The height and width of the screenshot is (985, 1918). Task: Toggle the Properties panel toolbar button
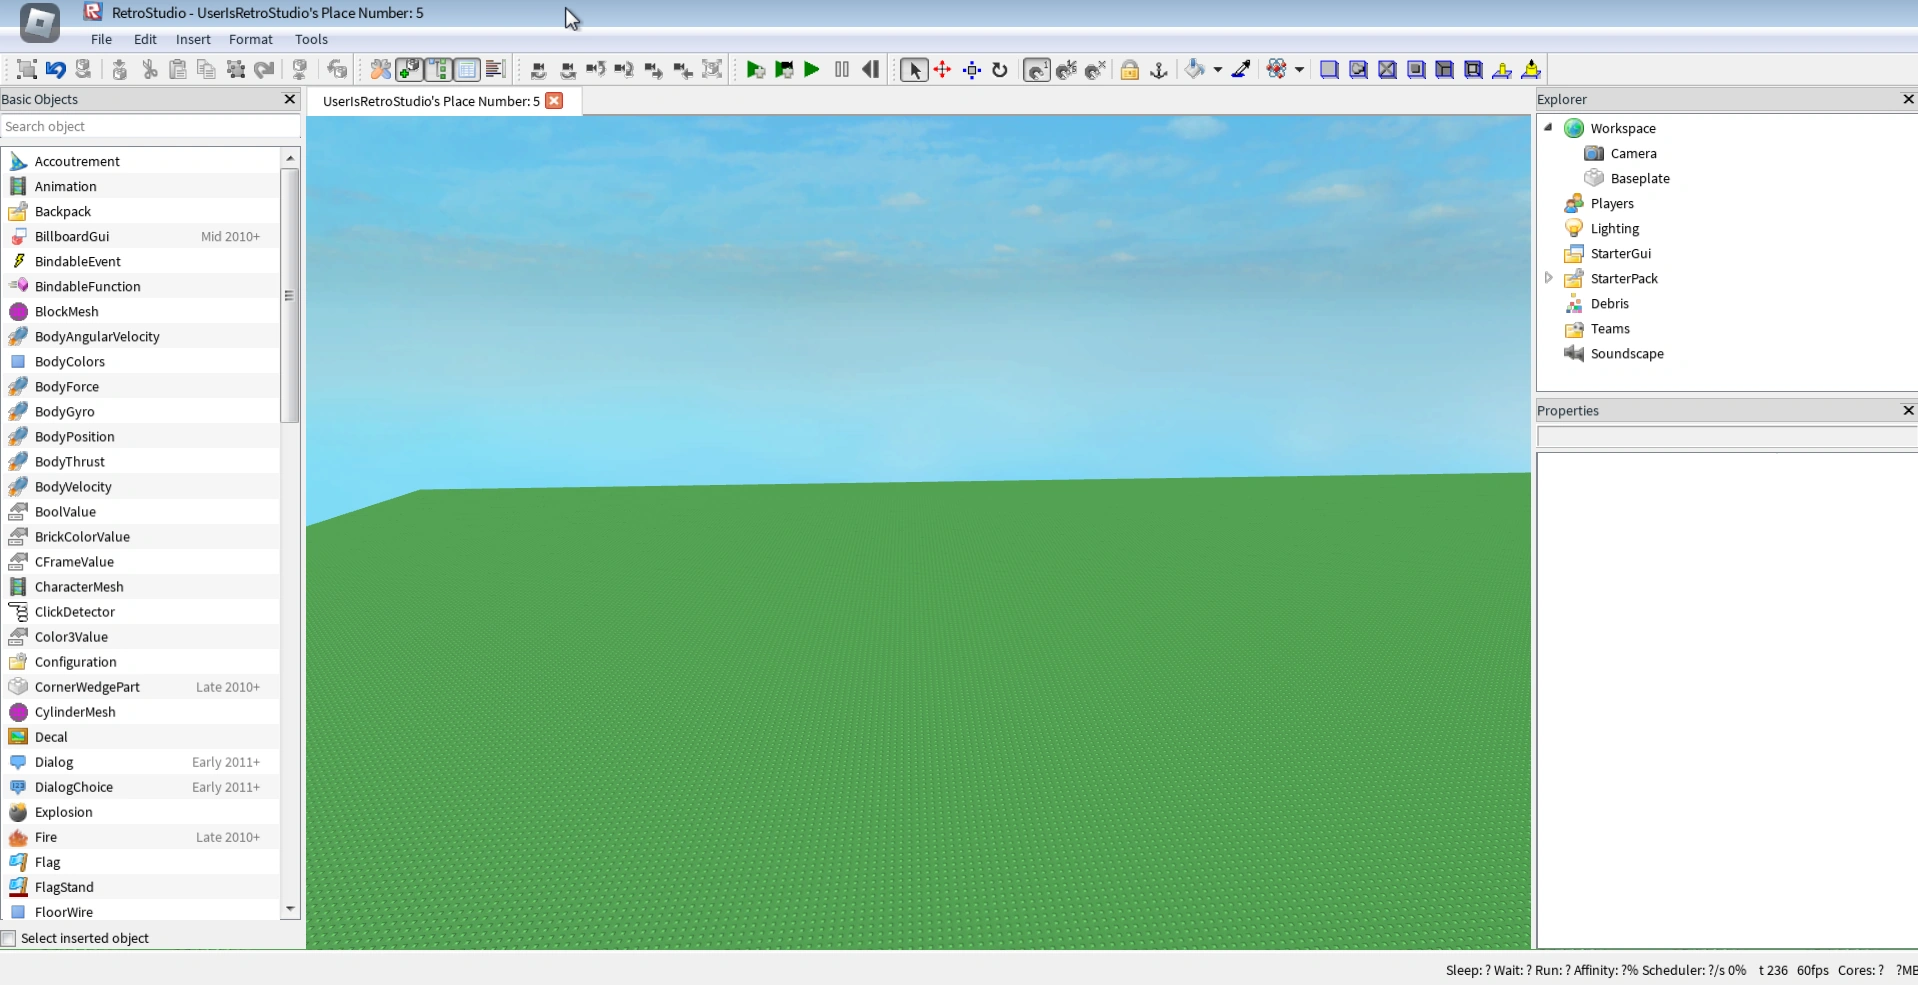point(467,69)
